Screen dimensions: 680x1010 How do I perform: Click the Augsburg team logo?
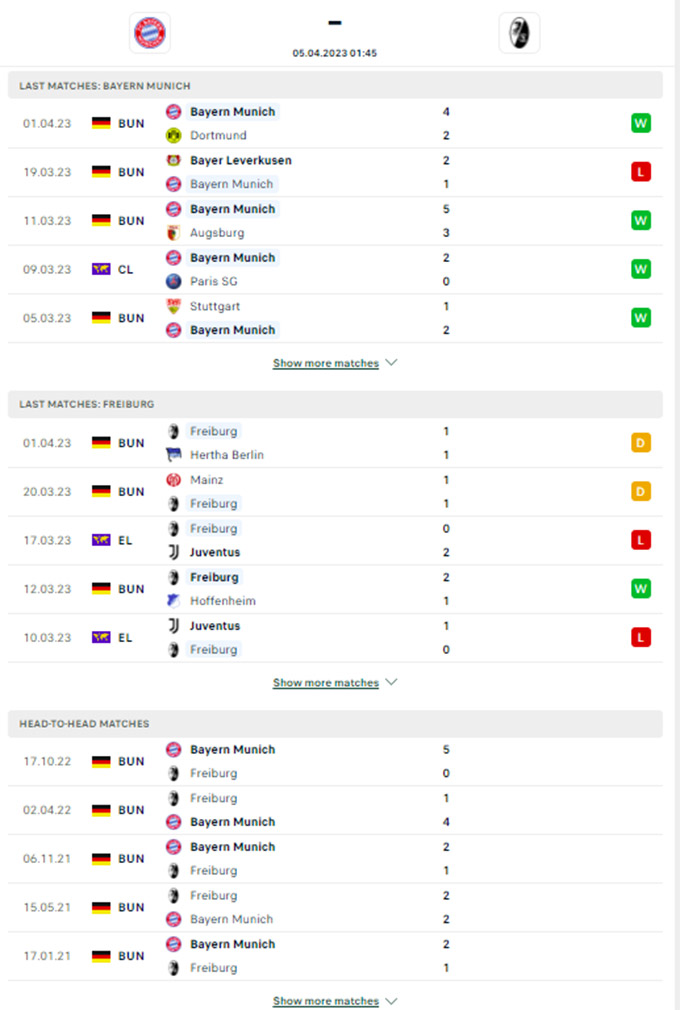pos(173,233)
